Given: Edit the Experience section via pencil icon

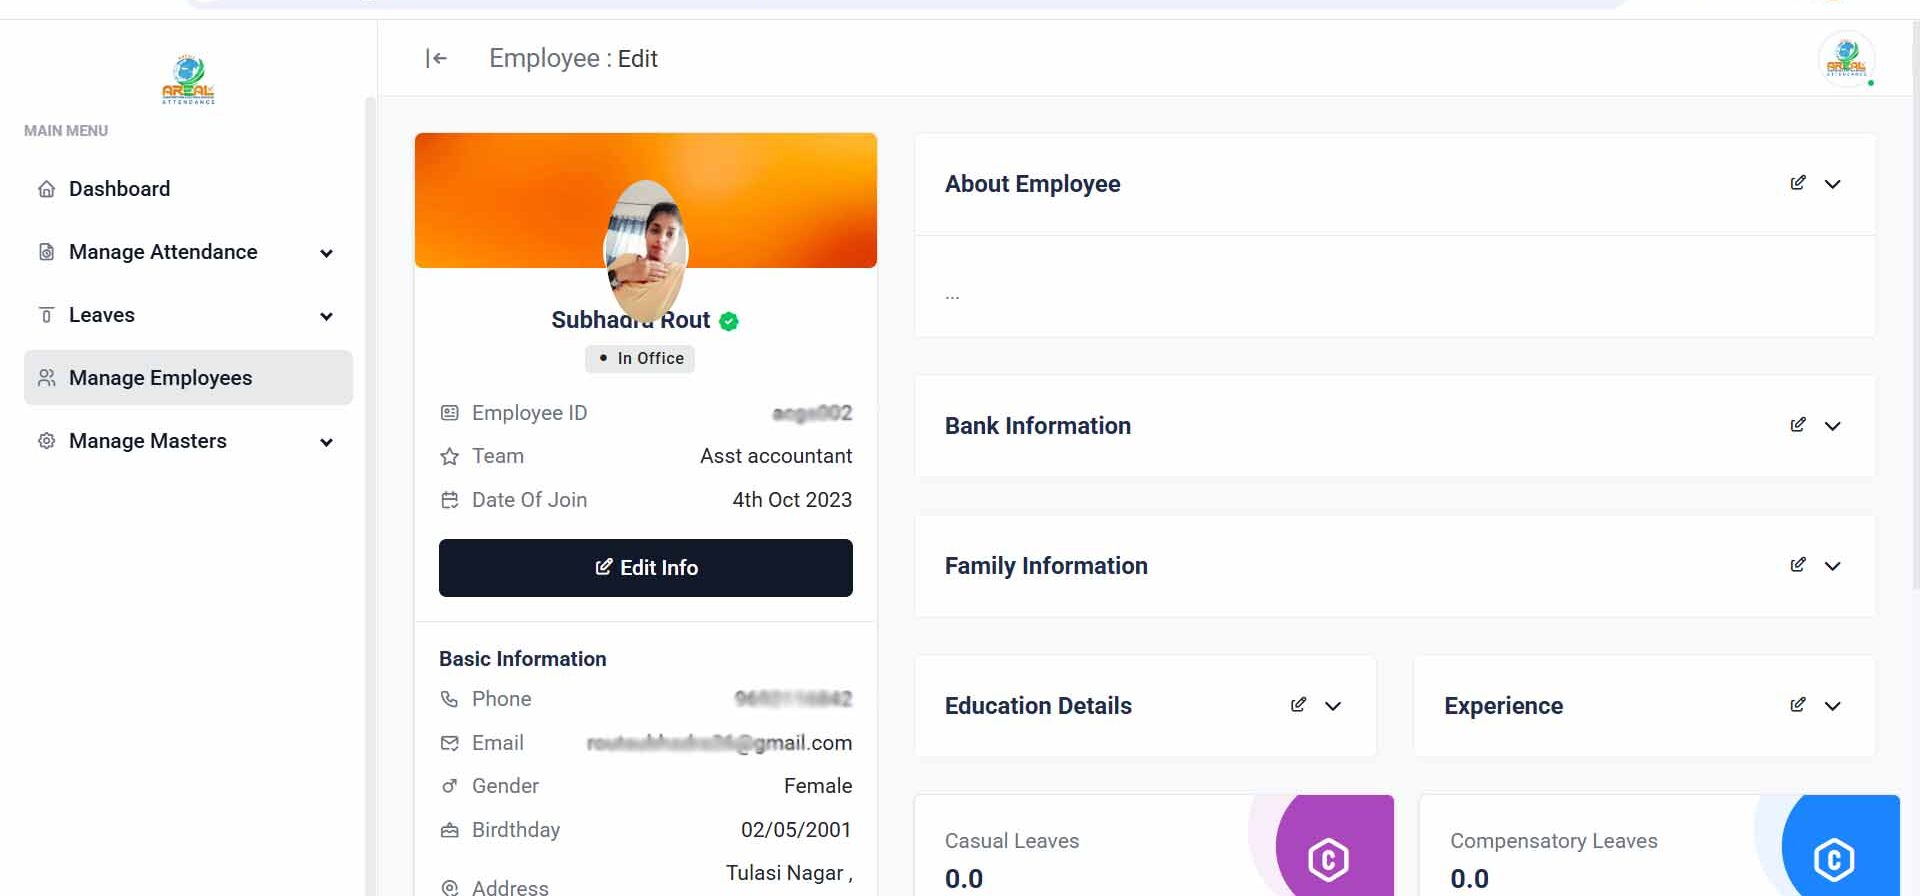Looking at the screenshot, I should tap(1797, 705).
